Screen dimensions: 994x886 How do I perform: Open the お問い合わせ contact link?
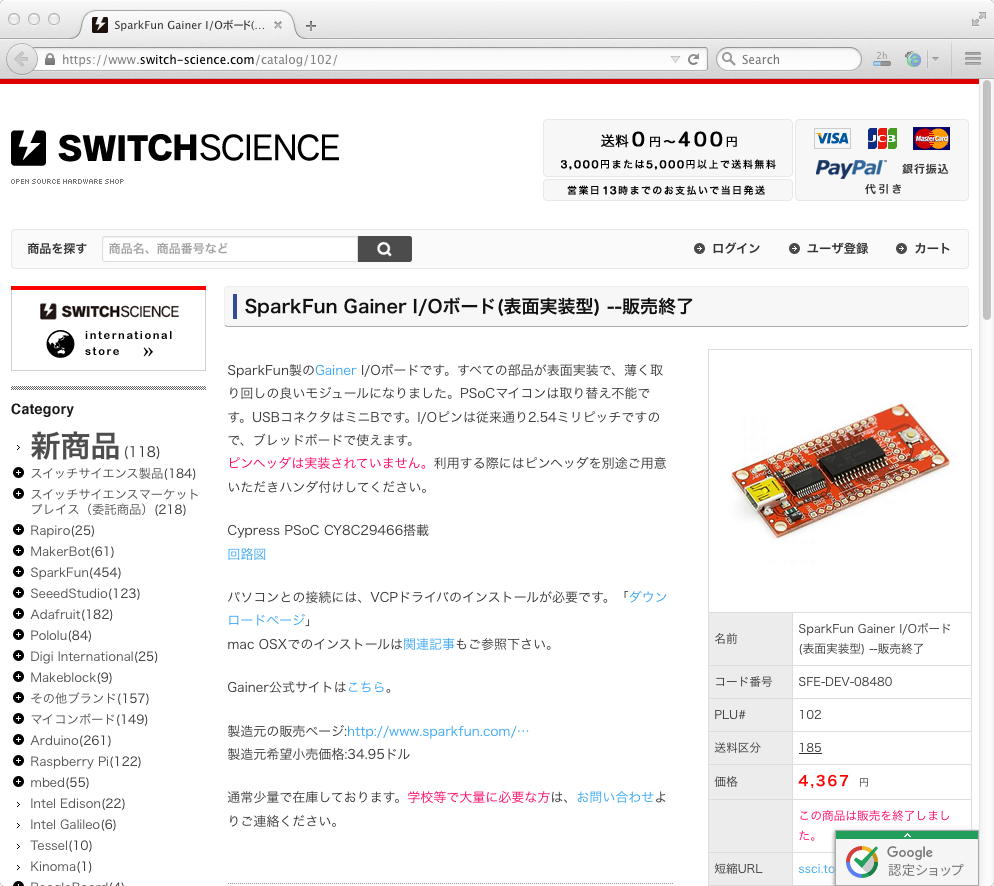[x=615, y=797]
